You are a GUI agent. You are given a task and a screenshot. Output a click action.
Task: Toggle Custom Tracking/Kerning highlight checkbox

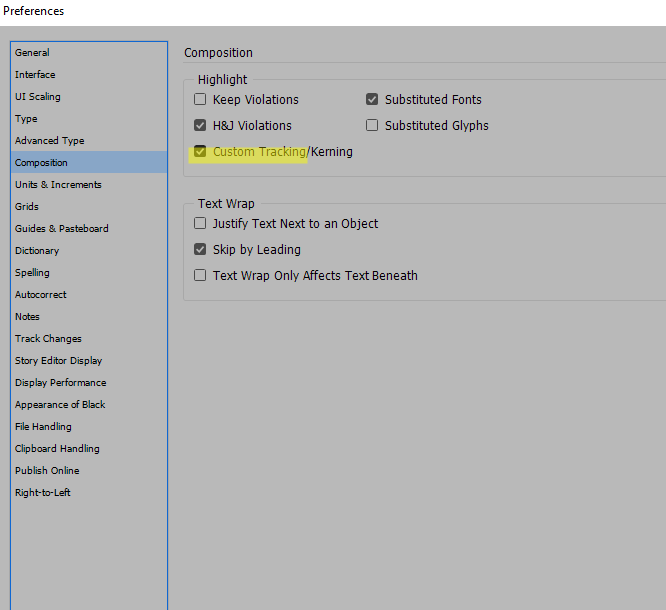201,152
